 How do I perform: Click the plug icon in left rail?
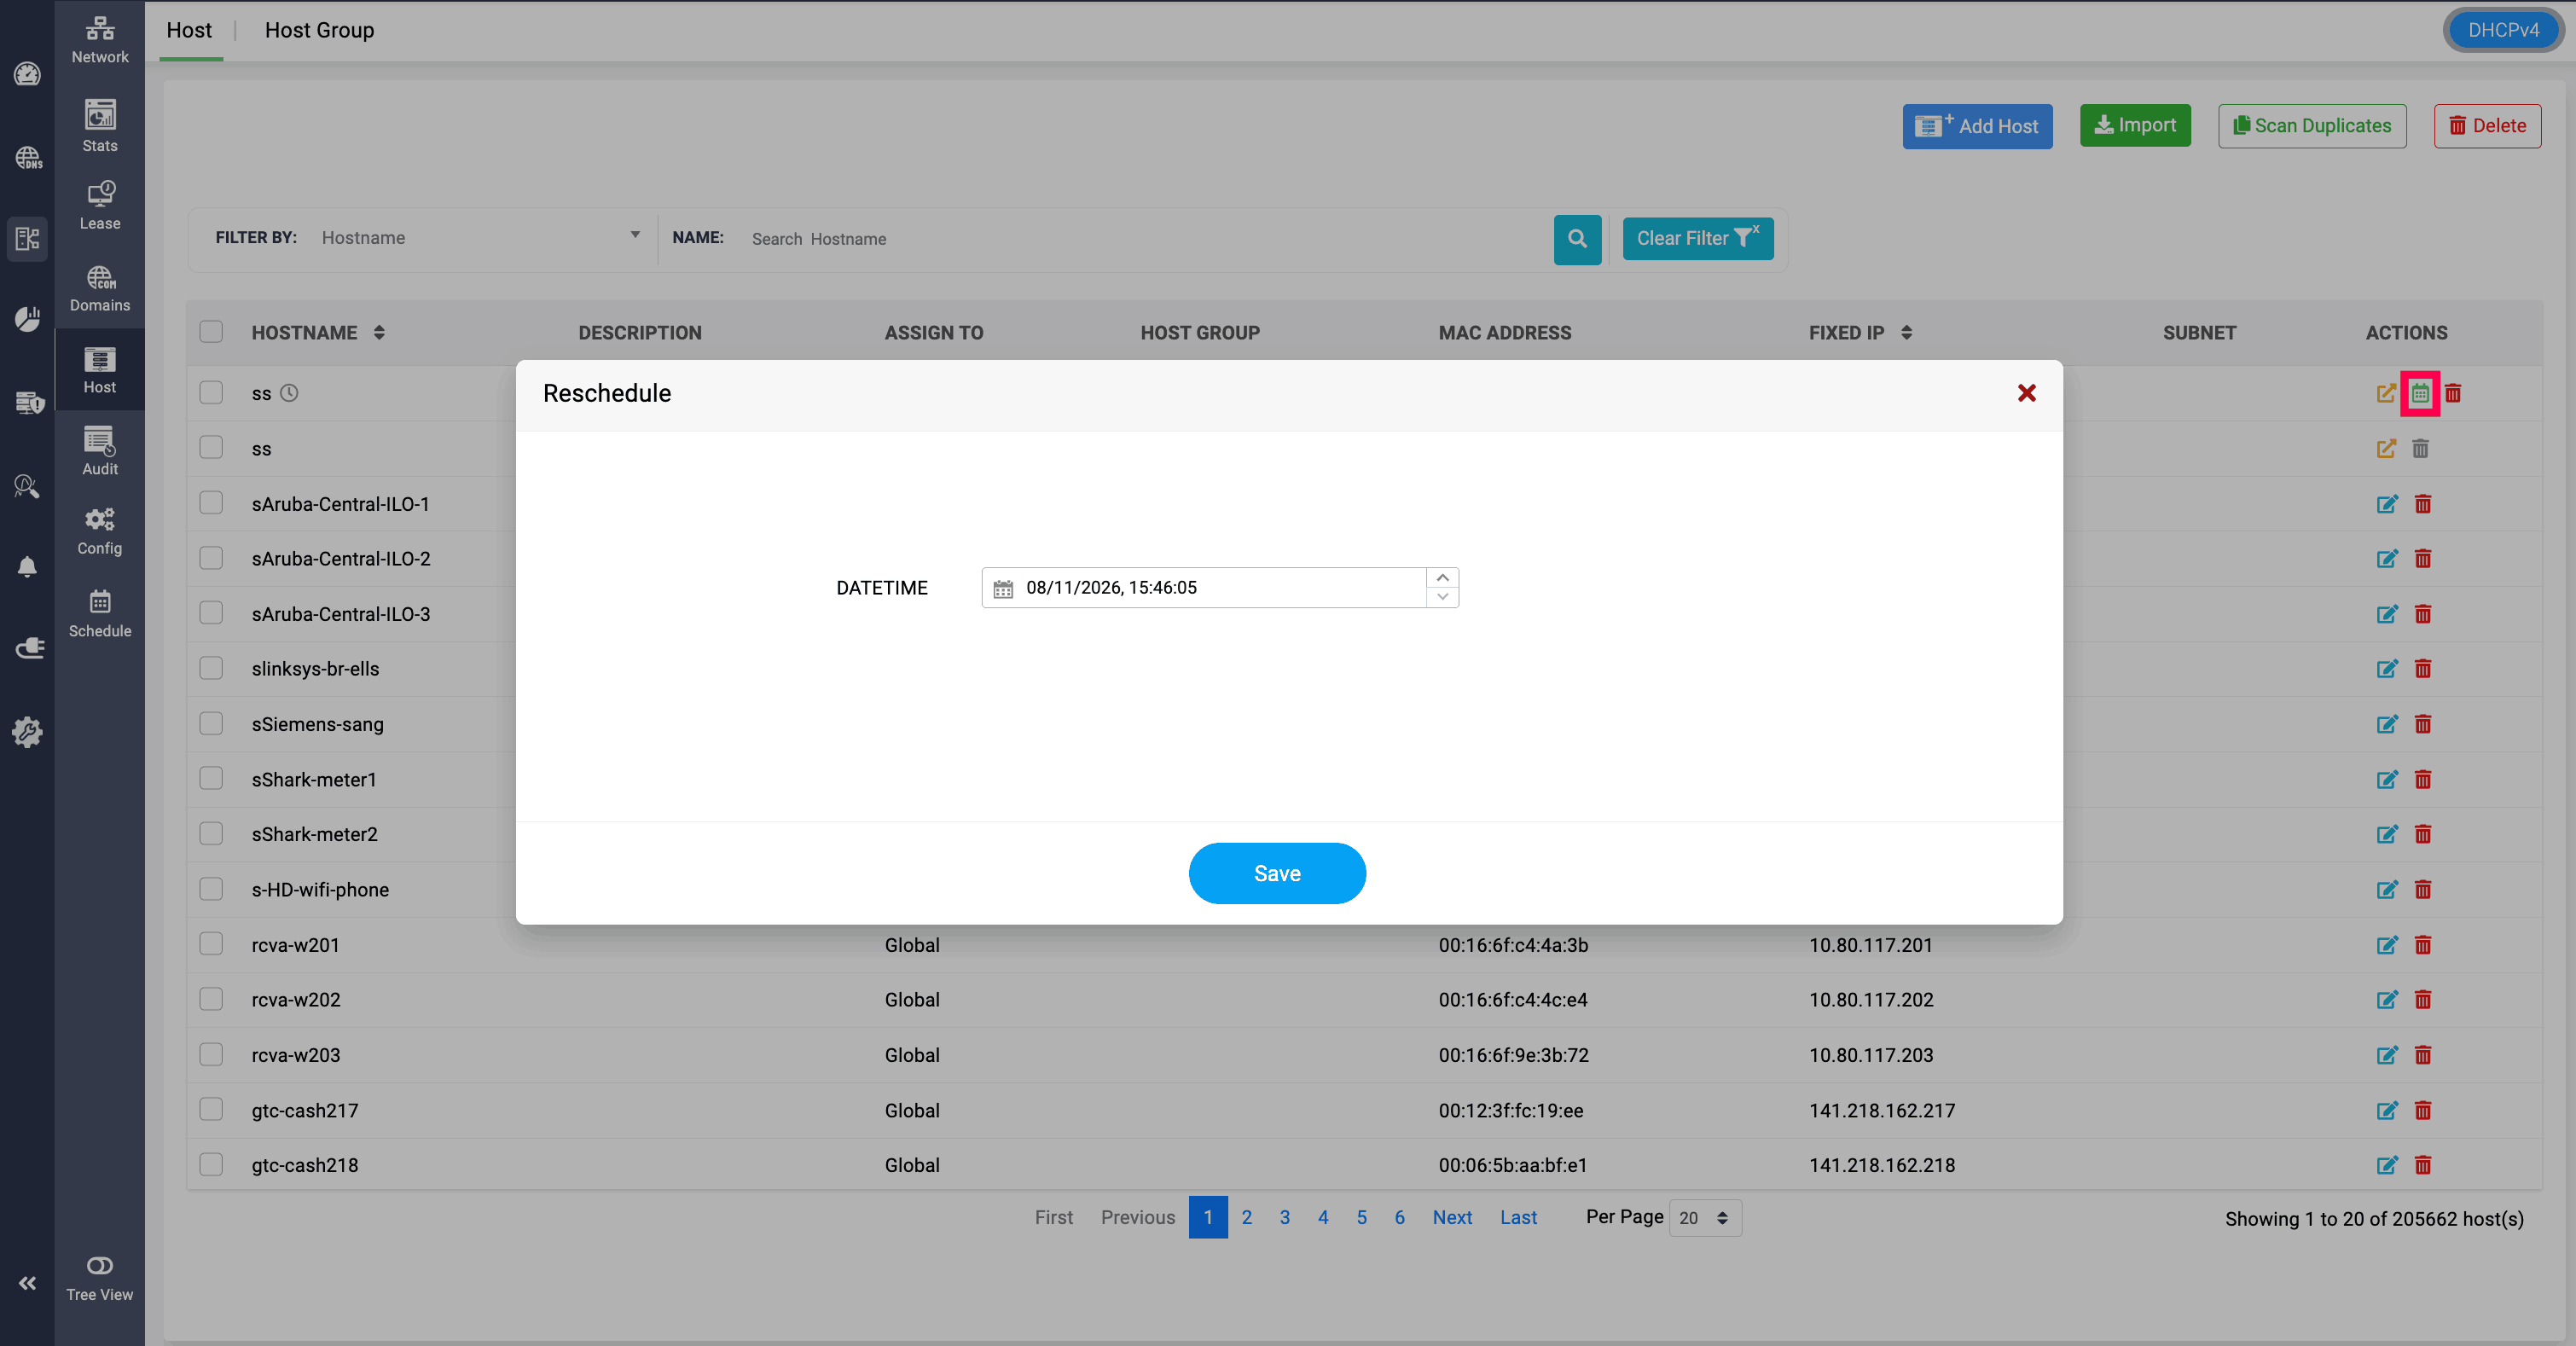pyautogui.click(x=29, y=649)
